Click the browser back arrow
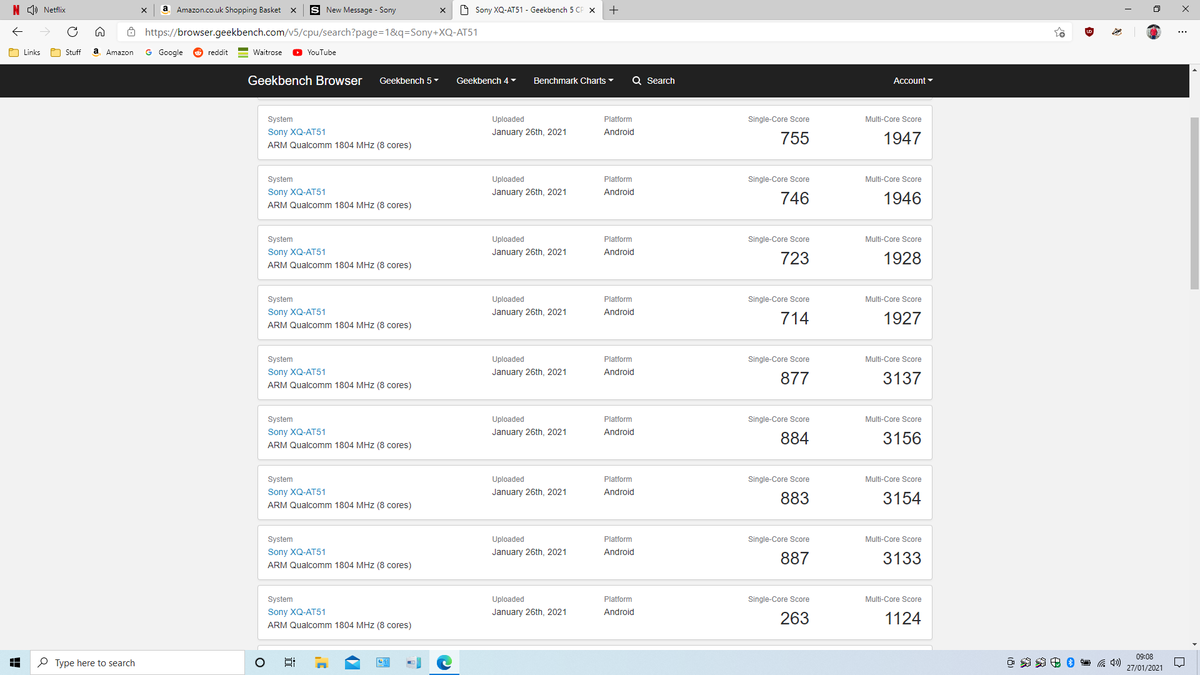The height and width of the screenshot is (675, 1200). coord(17,32)
